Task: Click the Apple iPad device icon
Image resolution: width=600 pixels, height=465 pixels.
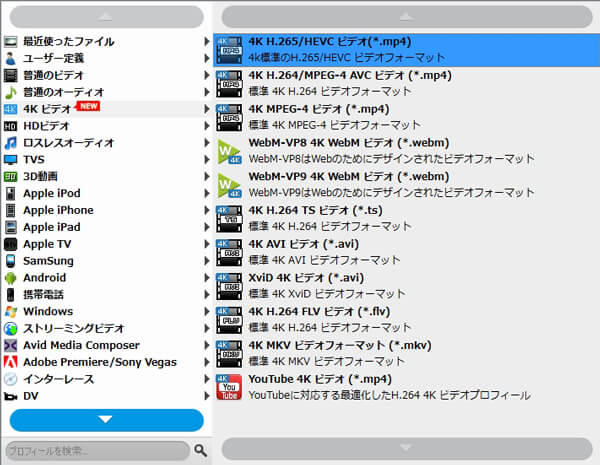Action: pos(11,227)
